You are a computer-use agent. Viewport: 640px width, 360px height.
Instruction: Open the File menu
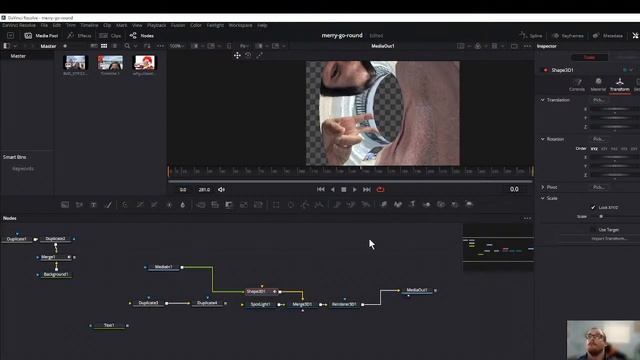tap(44, 25)
